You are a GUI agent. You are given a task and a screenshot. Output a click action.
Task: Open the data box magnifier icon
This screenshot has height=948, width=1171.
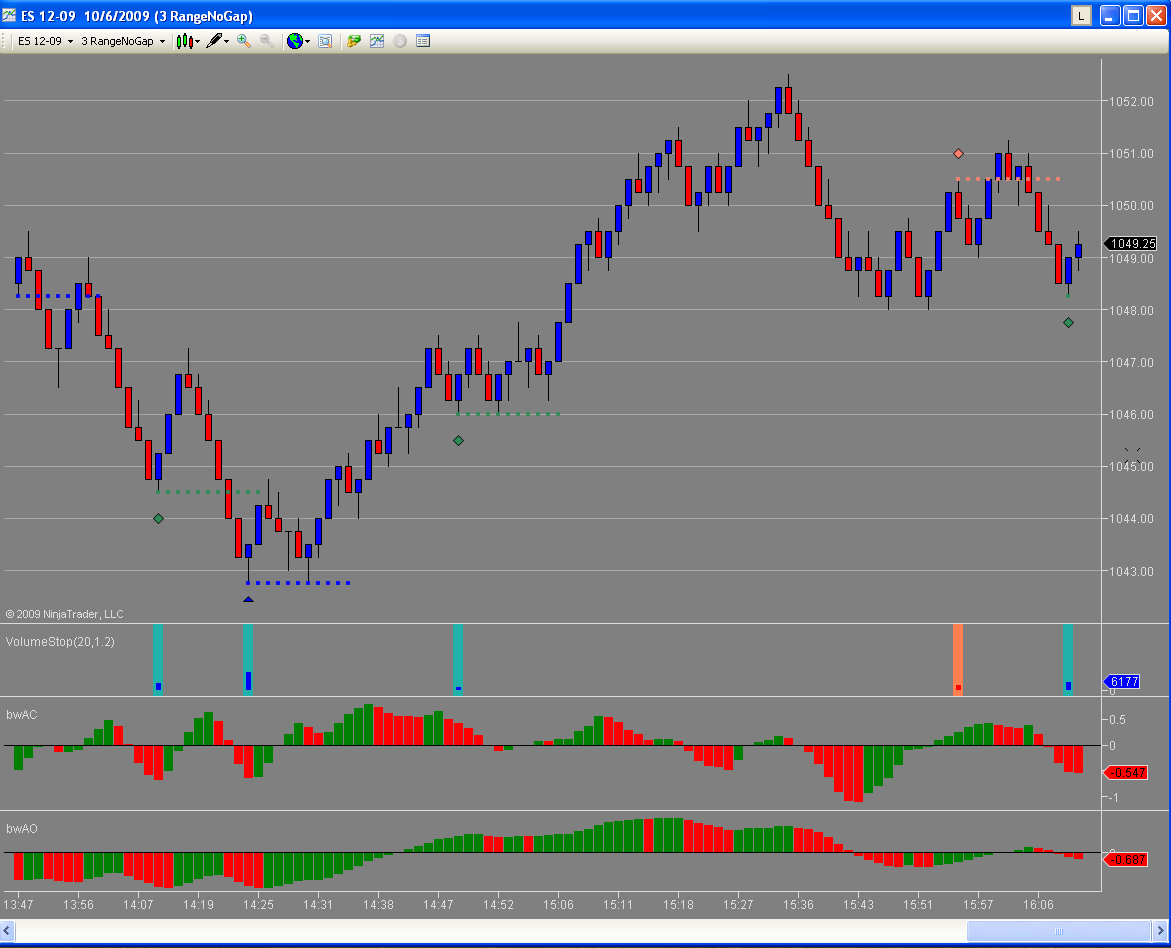coord(325,41)
